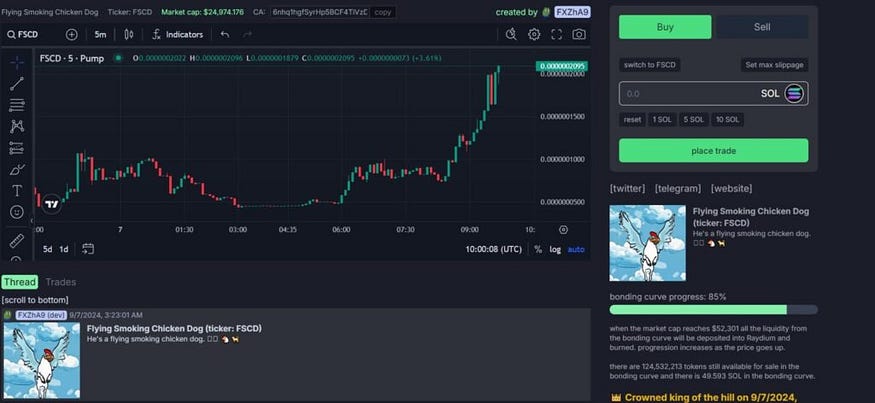Open the [twitter] link
Viewport: 875px width, 403px height.
pyautogui.click(x=627, y=189)
